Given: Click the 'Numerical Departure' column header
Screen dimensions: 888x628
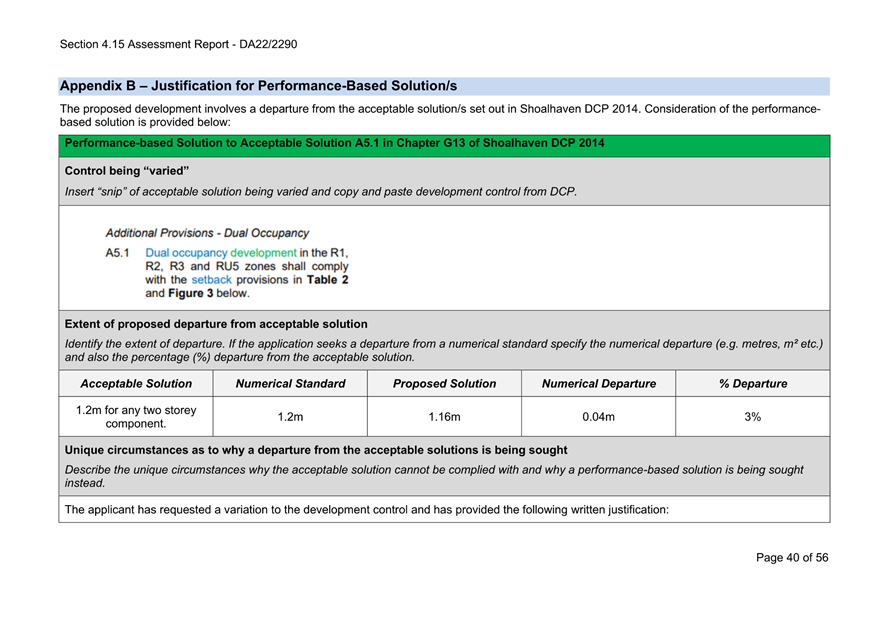Looking at the screenshot, I should pyautogui.click(x=599, y=384).
